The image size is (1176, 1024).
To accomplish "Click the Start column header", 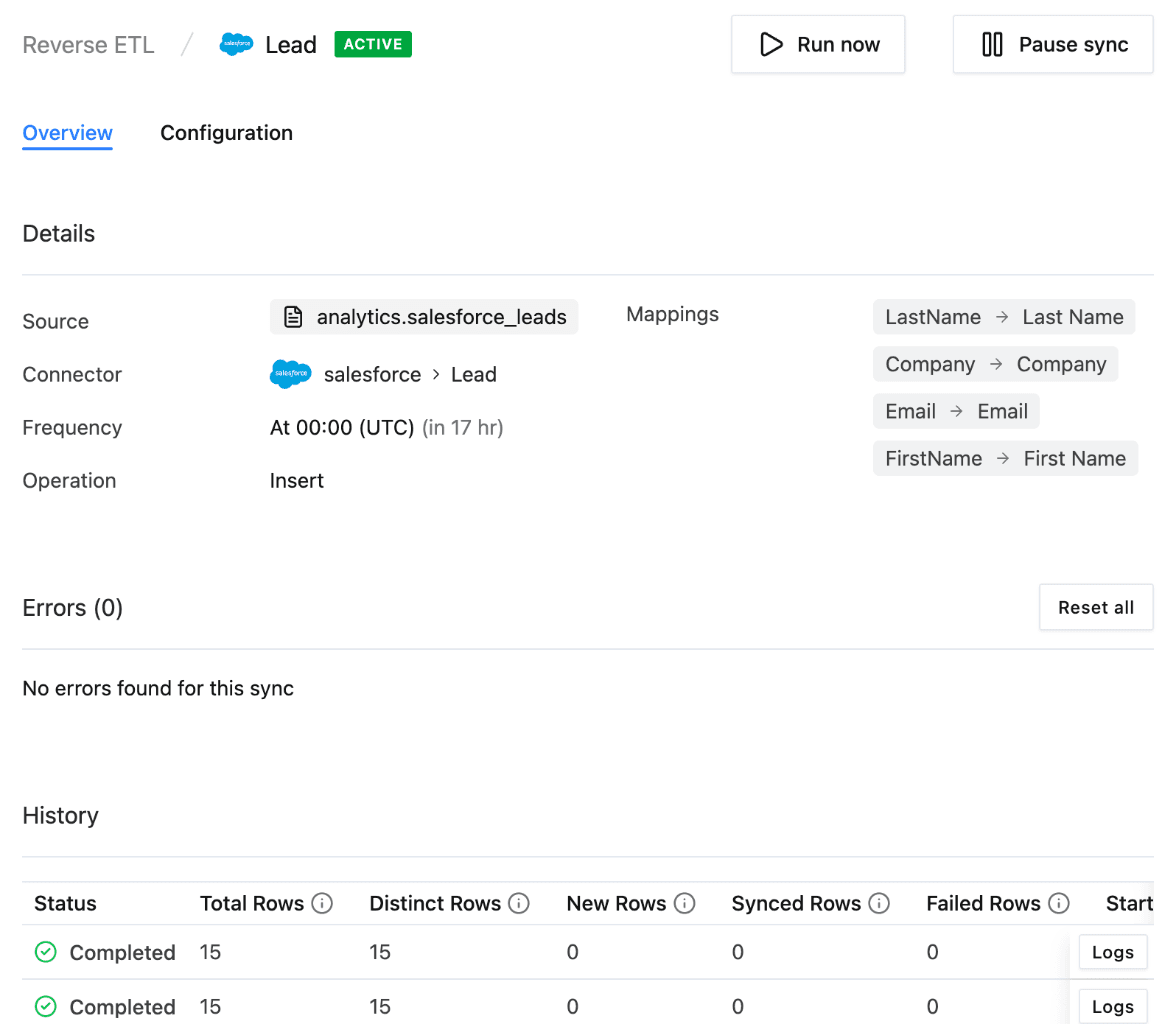I will [x=1129, y=903].
